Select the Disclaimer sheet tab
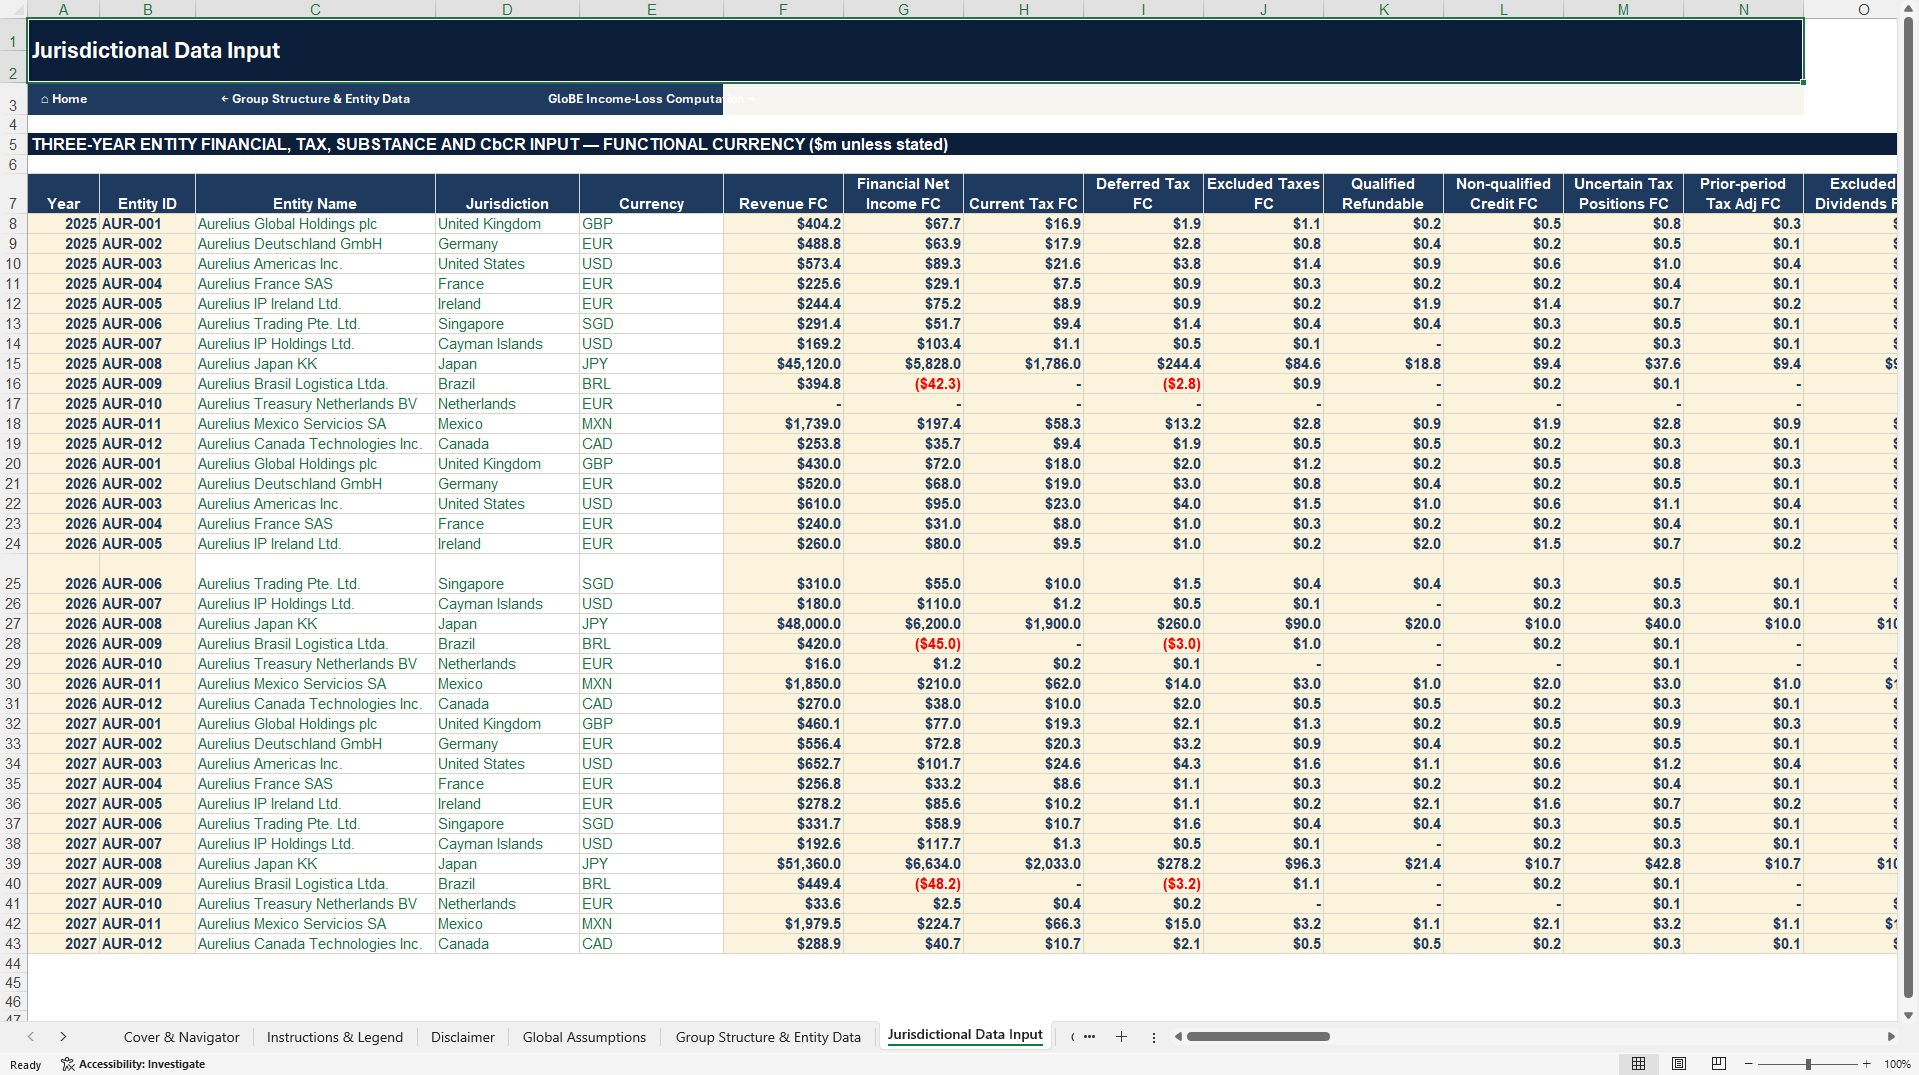Screen dimensions: 1919x1075 tap(463, 1037)
